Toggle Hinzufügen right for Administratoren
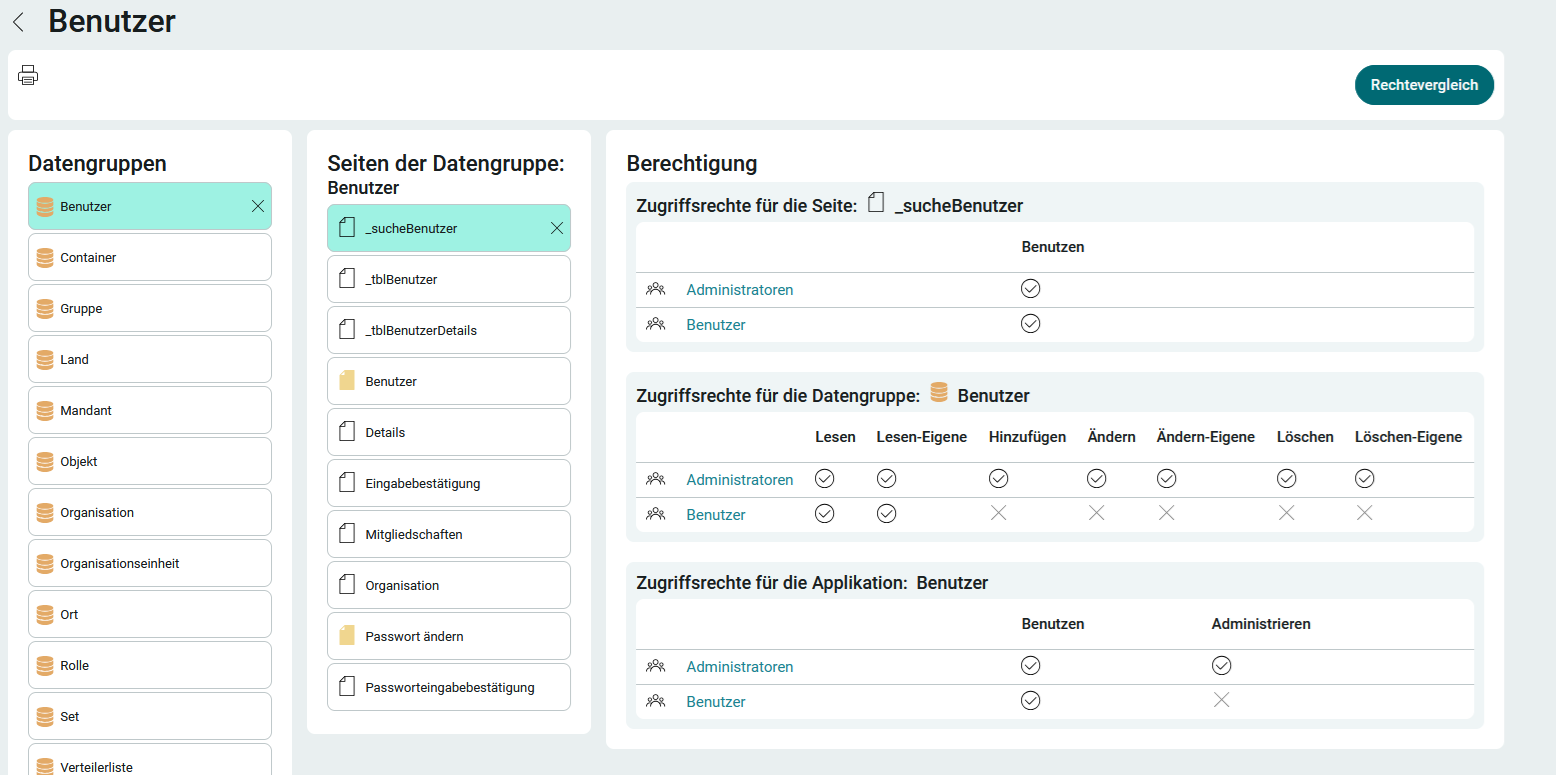The height and width of the screenshot is (775, 1556). point(999,479)
